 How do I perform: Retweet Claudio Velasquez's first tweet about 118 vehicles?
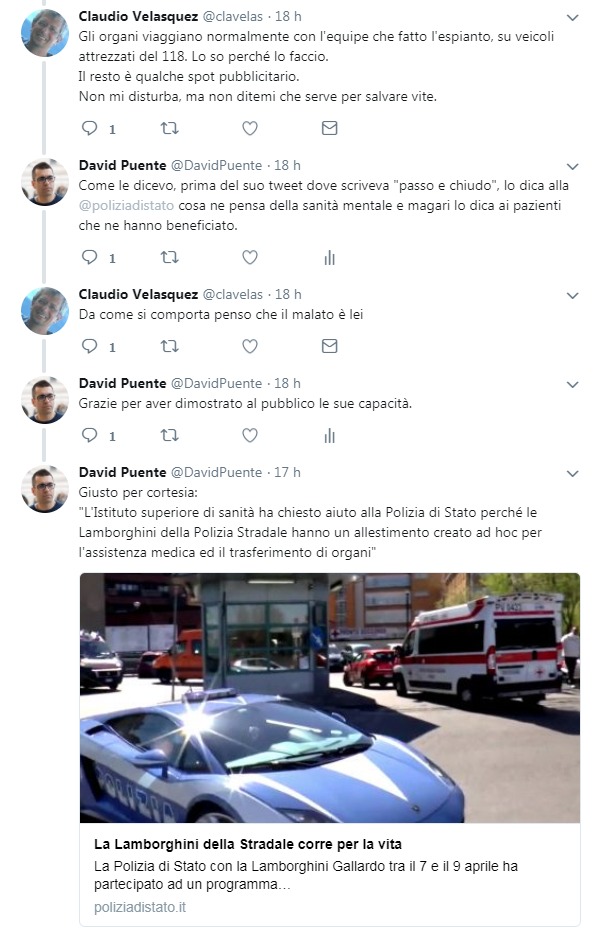point(170,128)
